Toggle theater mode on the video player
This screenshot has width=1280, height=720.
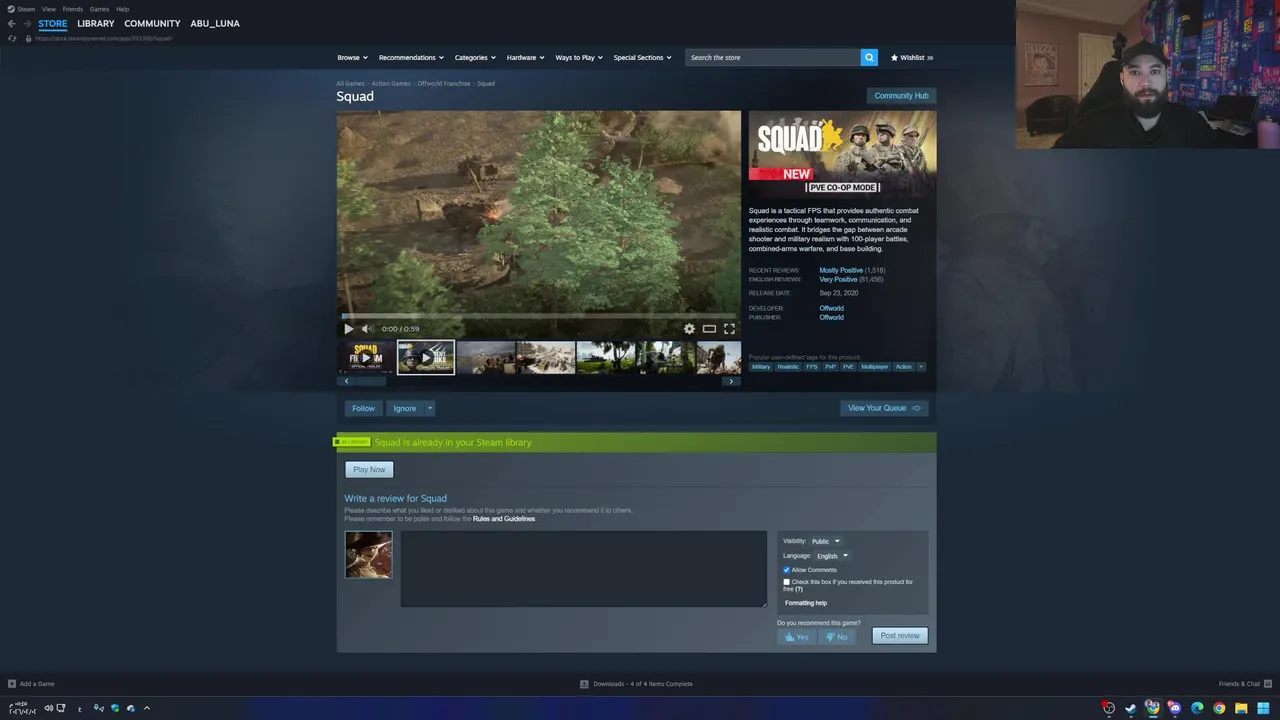click(709, 328)
